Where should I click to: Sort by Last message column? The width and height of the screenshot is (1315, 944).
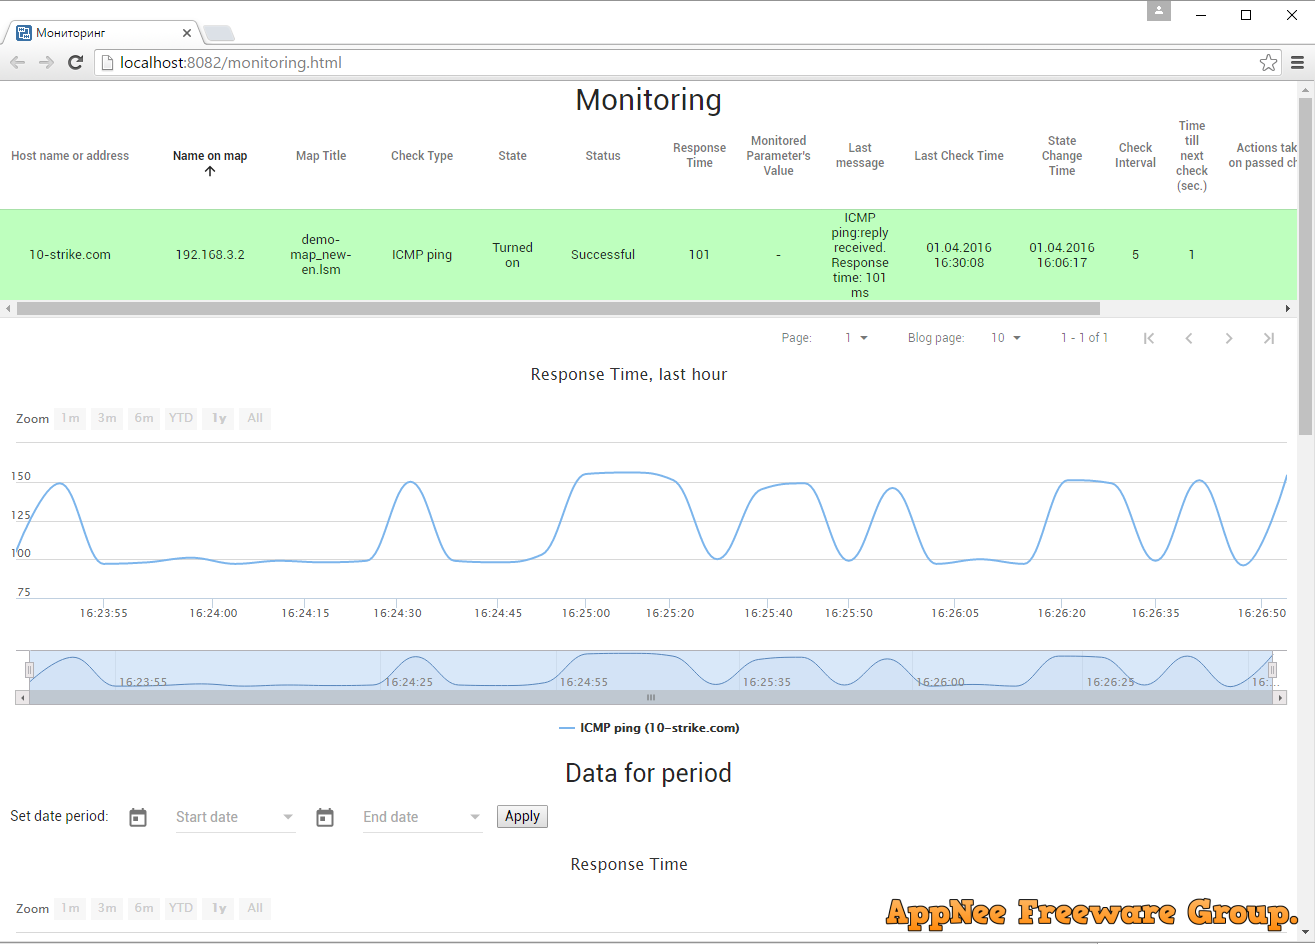coord(860,155)
